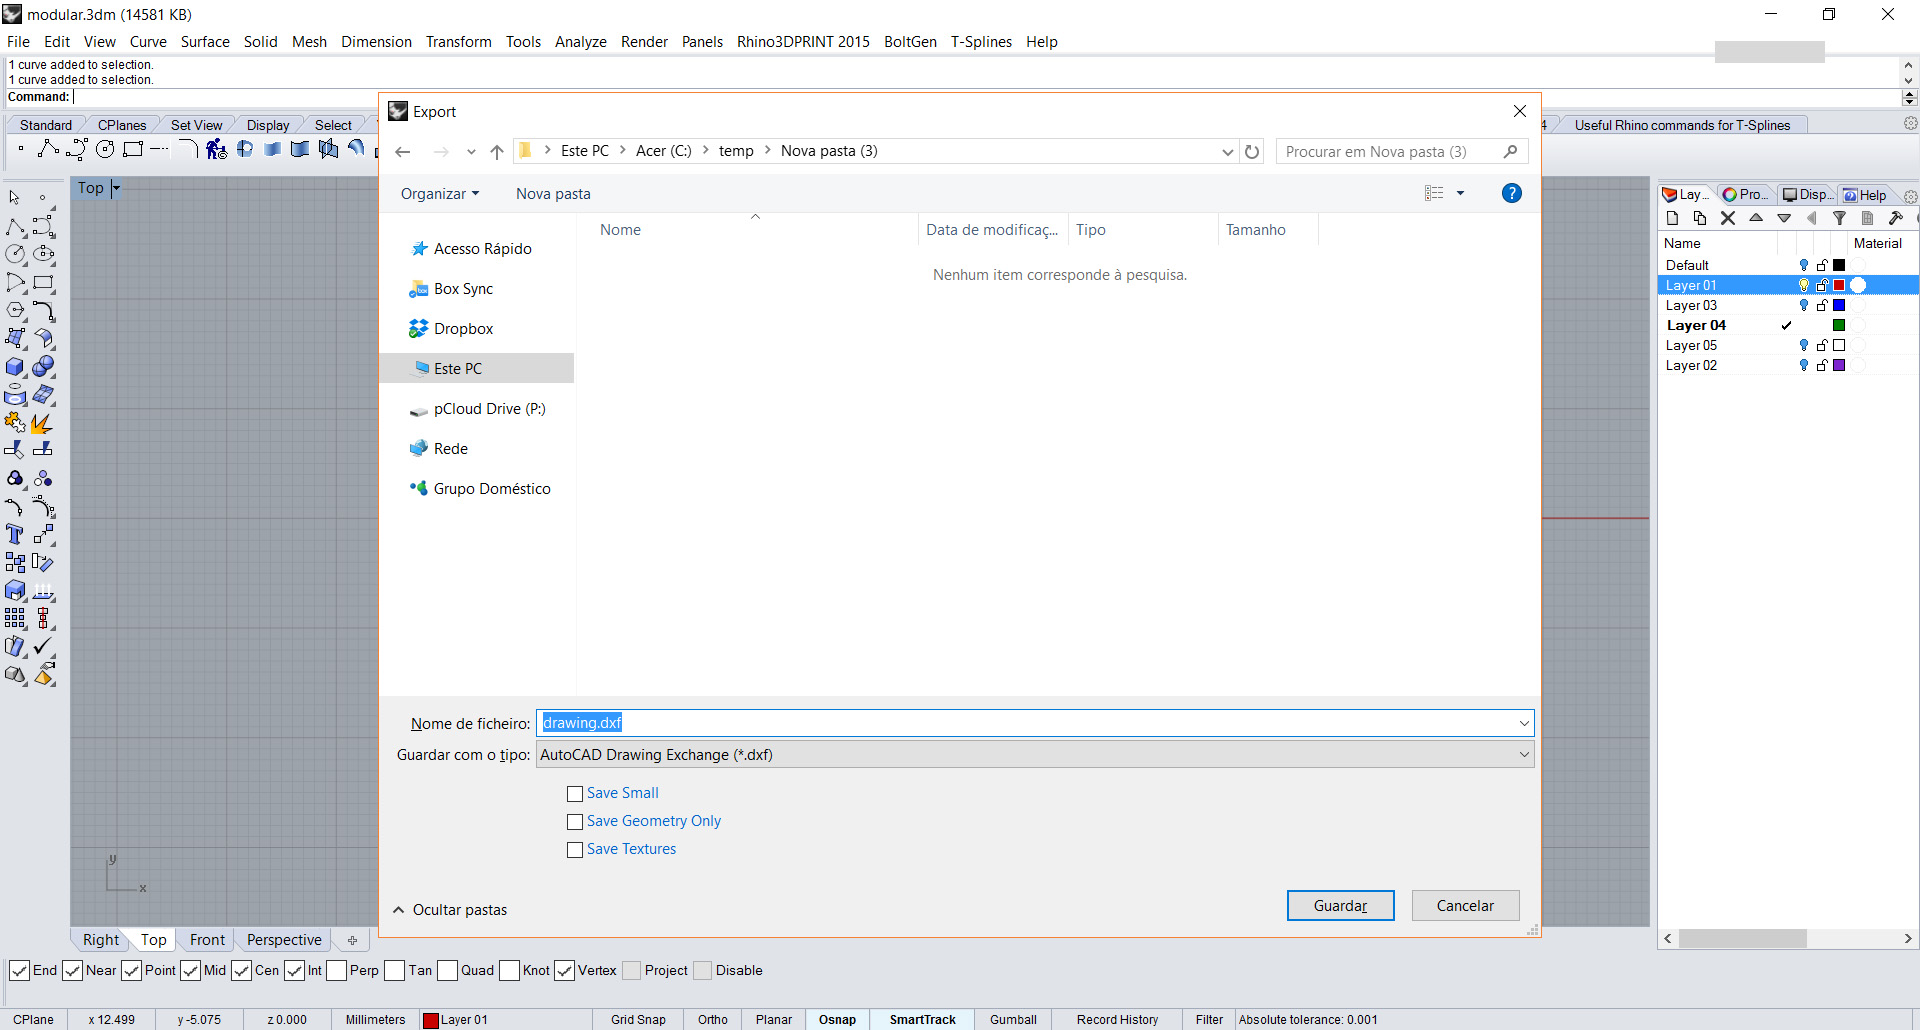Open the Top viewport title dropdown arrow
Image resolution: width=1920 pixels, height=1030 pixels.
[x=116, y=188]
